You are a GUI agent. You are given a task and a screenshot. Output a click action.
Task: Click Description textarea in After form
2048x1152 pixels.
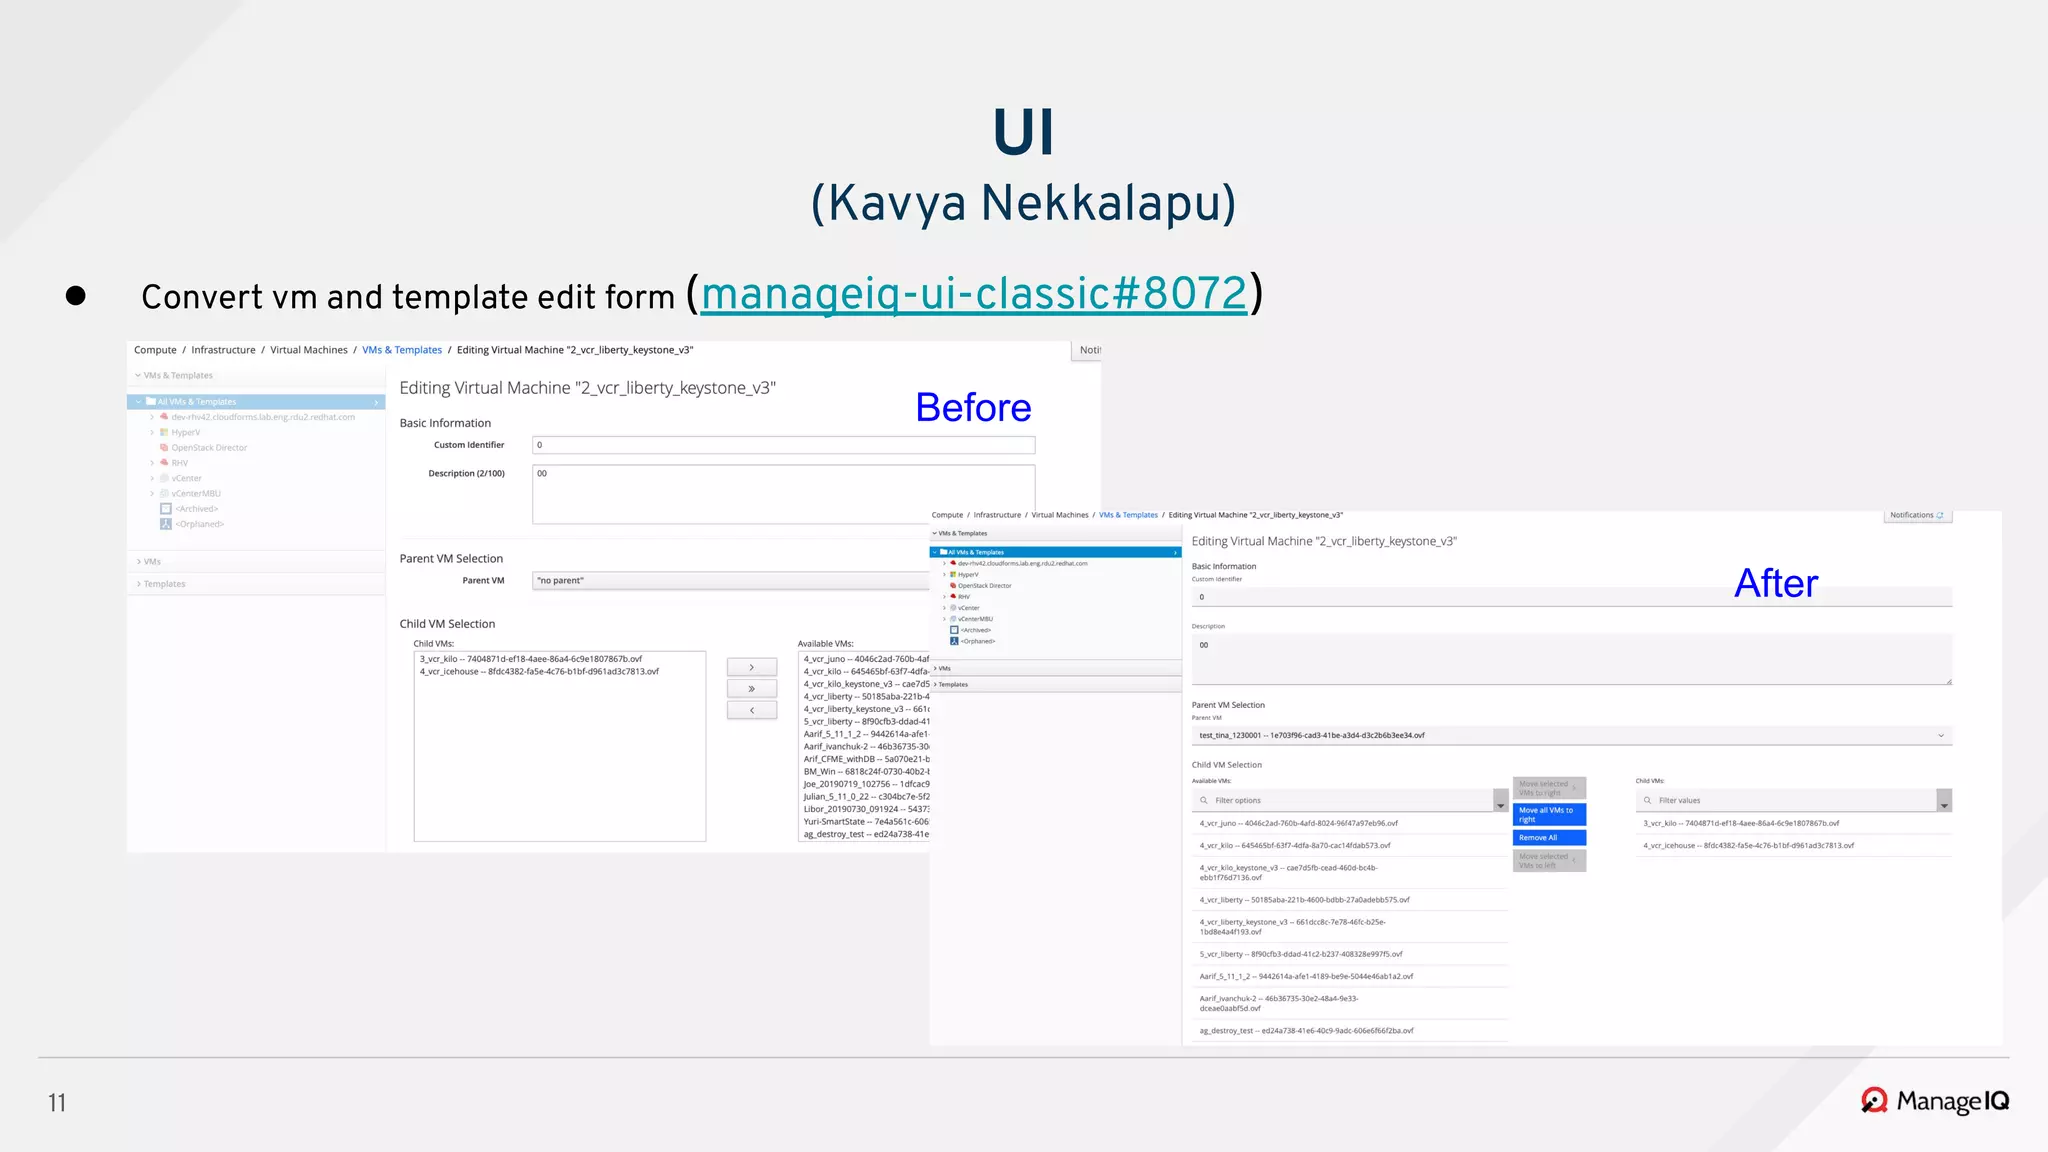pos(1571,659)
